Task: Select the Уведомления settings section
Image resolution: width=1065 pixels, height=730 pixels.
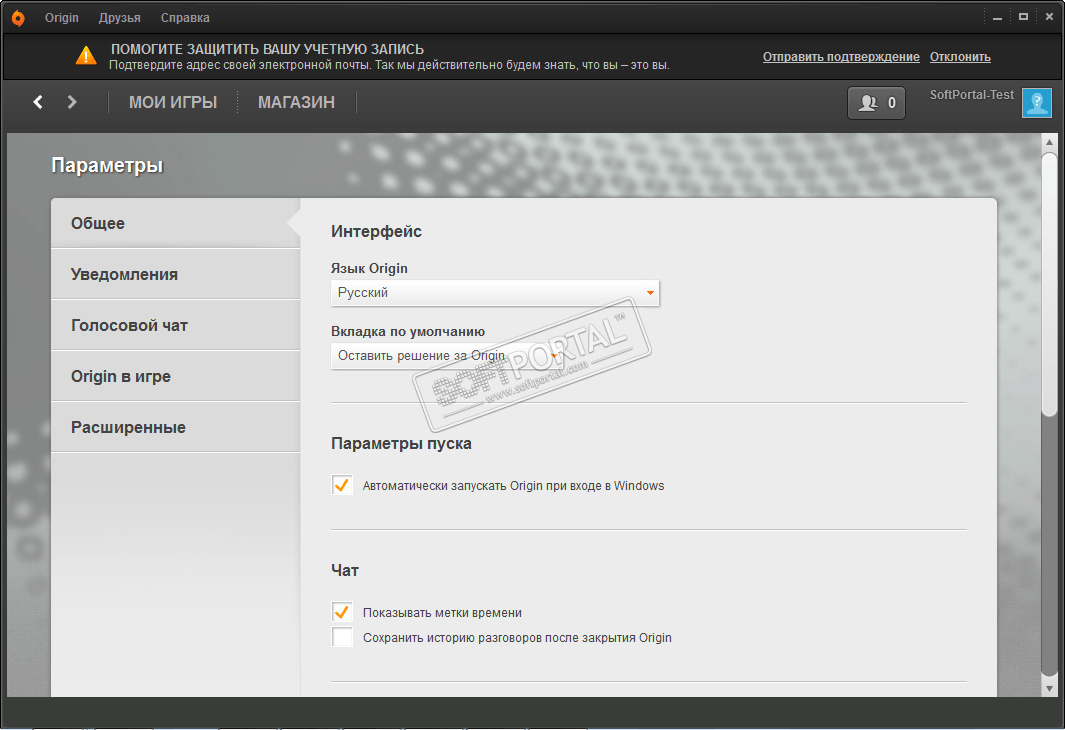Action: [175, 274]
